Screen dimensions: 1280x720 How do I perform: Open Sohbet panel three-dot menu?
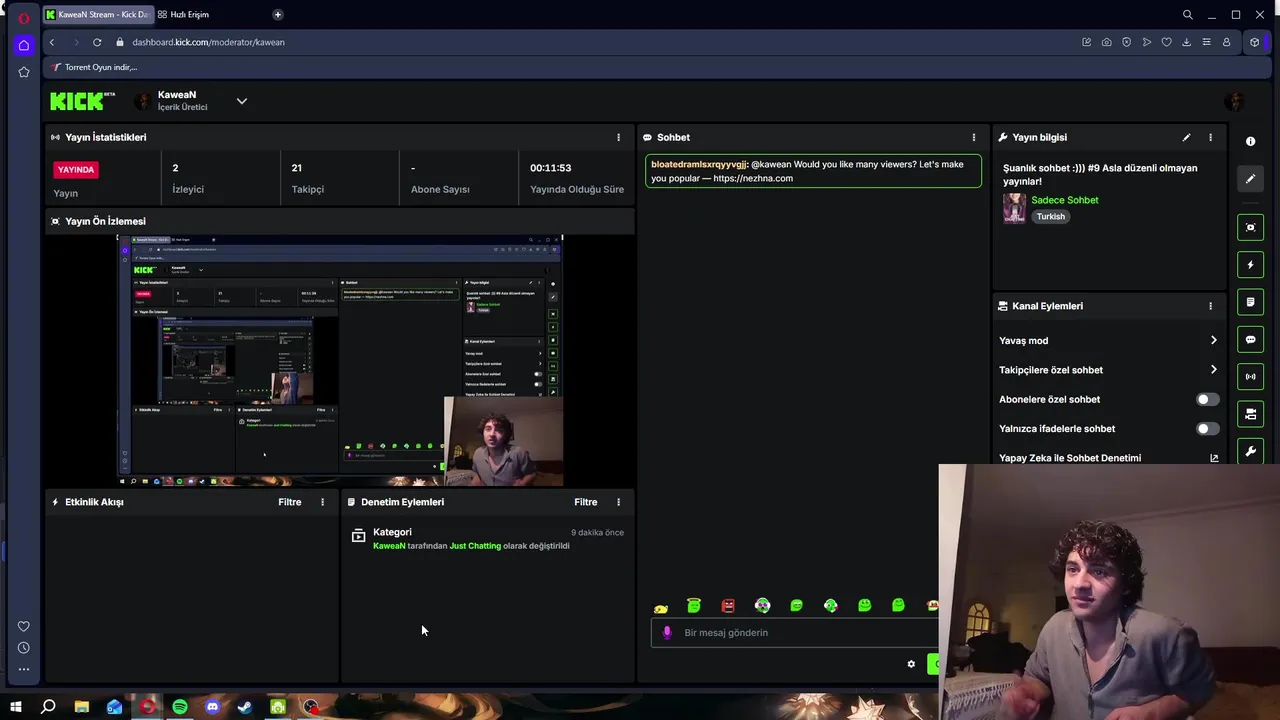(x=974, y=137)
